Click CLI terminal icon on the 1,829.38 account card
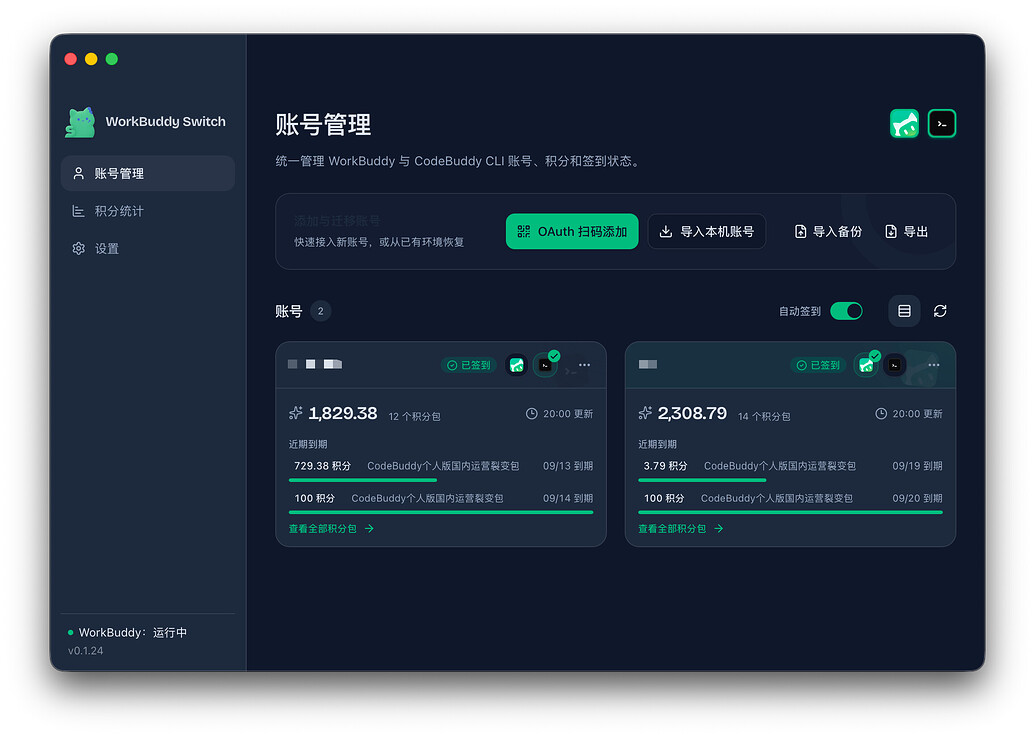Image resolution: width=1035 pixels, height=736 pixels. point(545,365)
